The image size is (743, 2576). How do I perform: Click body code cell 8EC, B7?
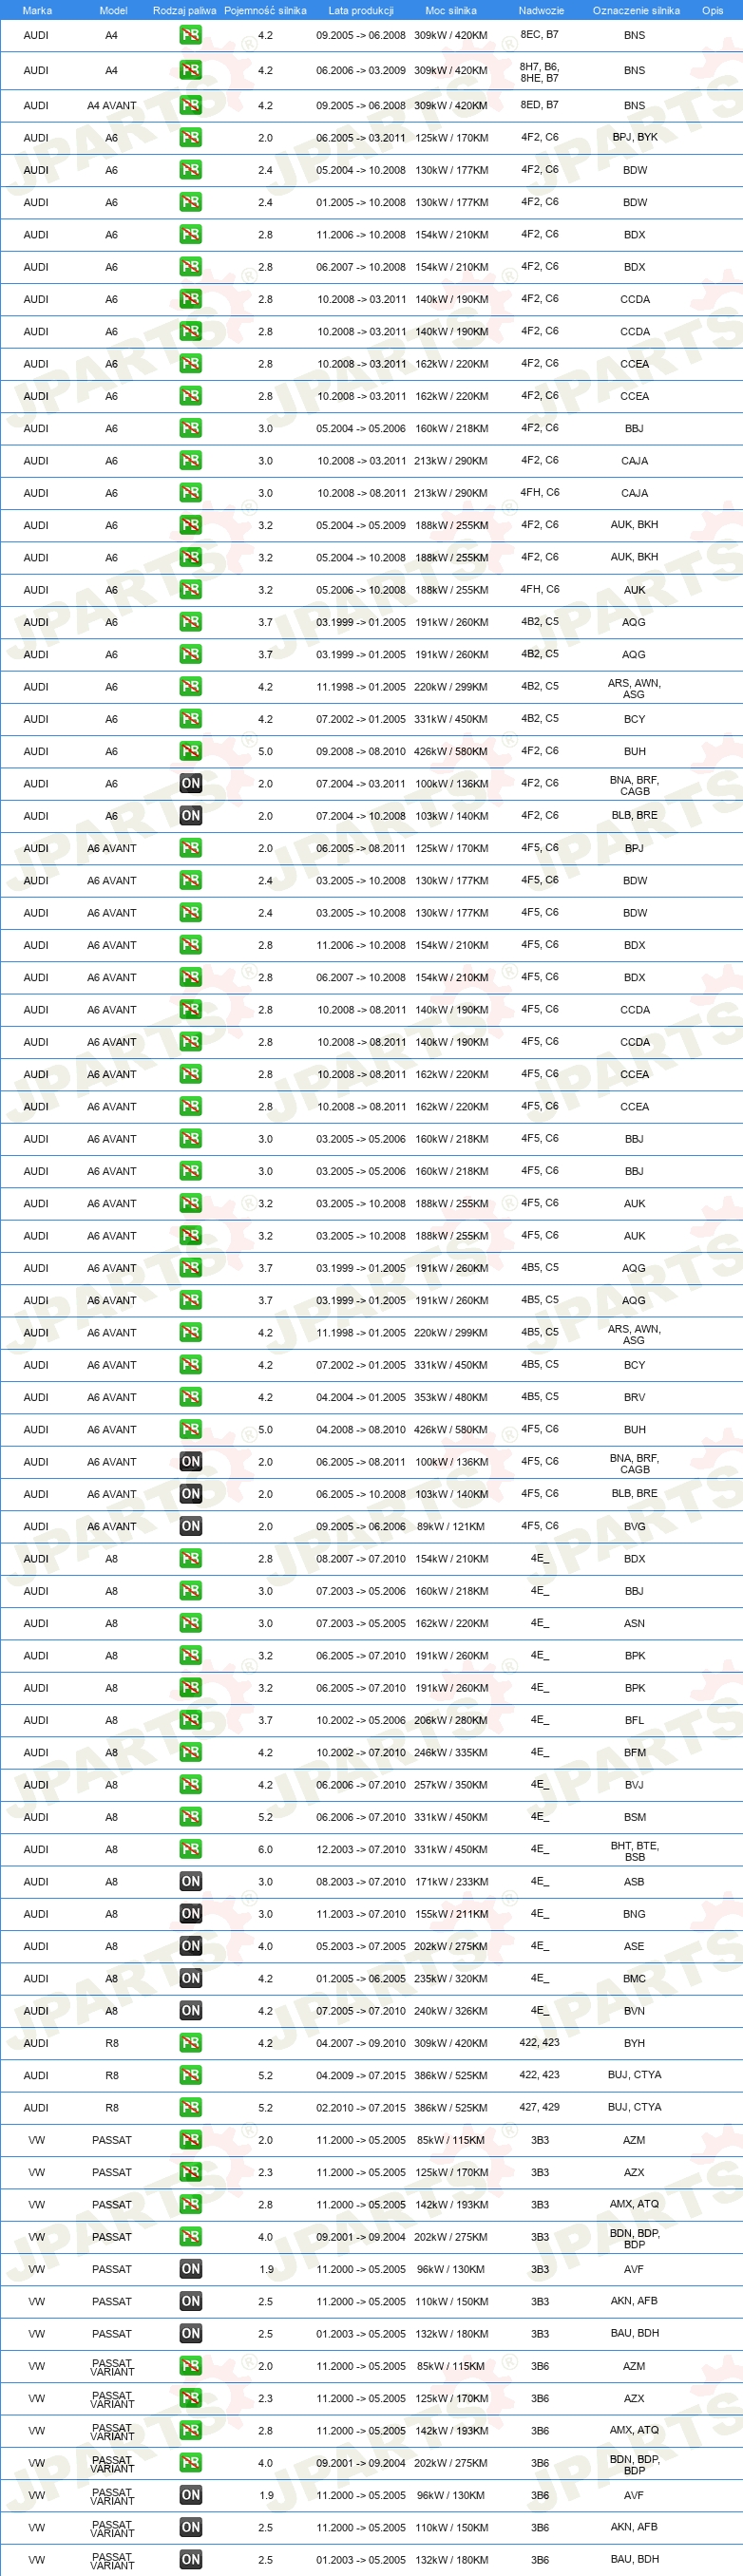[539, 34]
